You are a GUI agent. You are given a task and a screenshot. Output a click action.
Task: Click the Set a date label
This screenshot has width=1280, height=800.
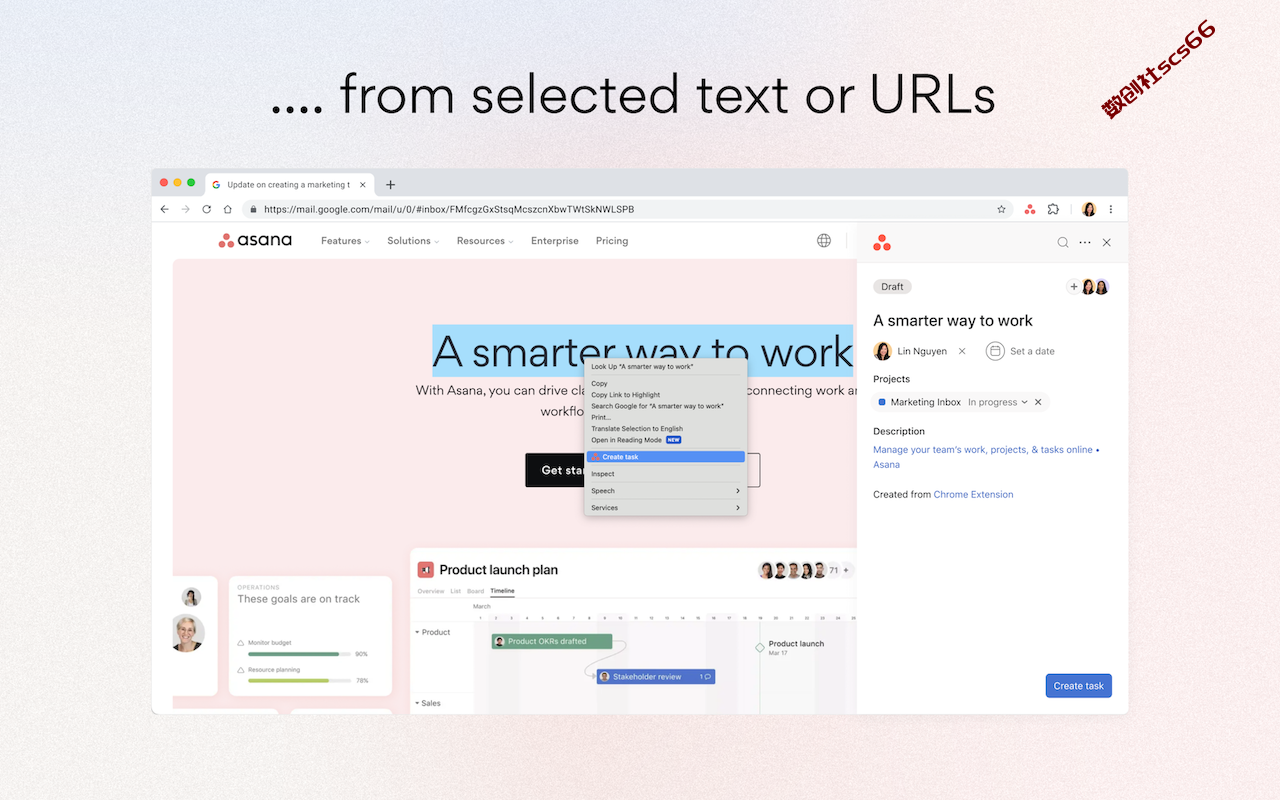pos(1032,351)
